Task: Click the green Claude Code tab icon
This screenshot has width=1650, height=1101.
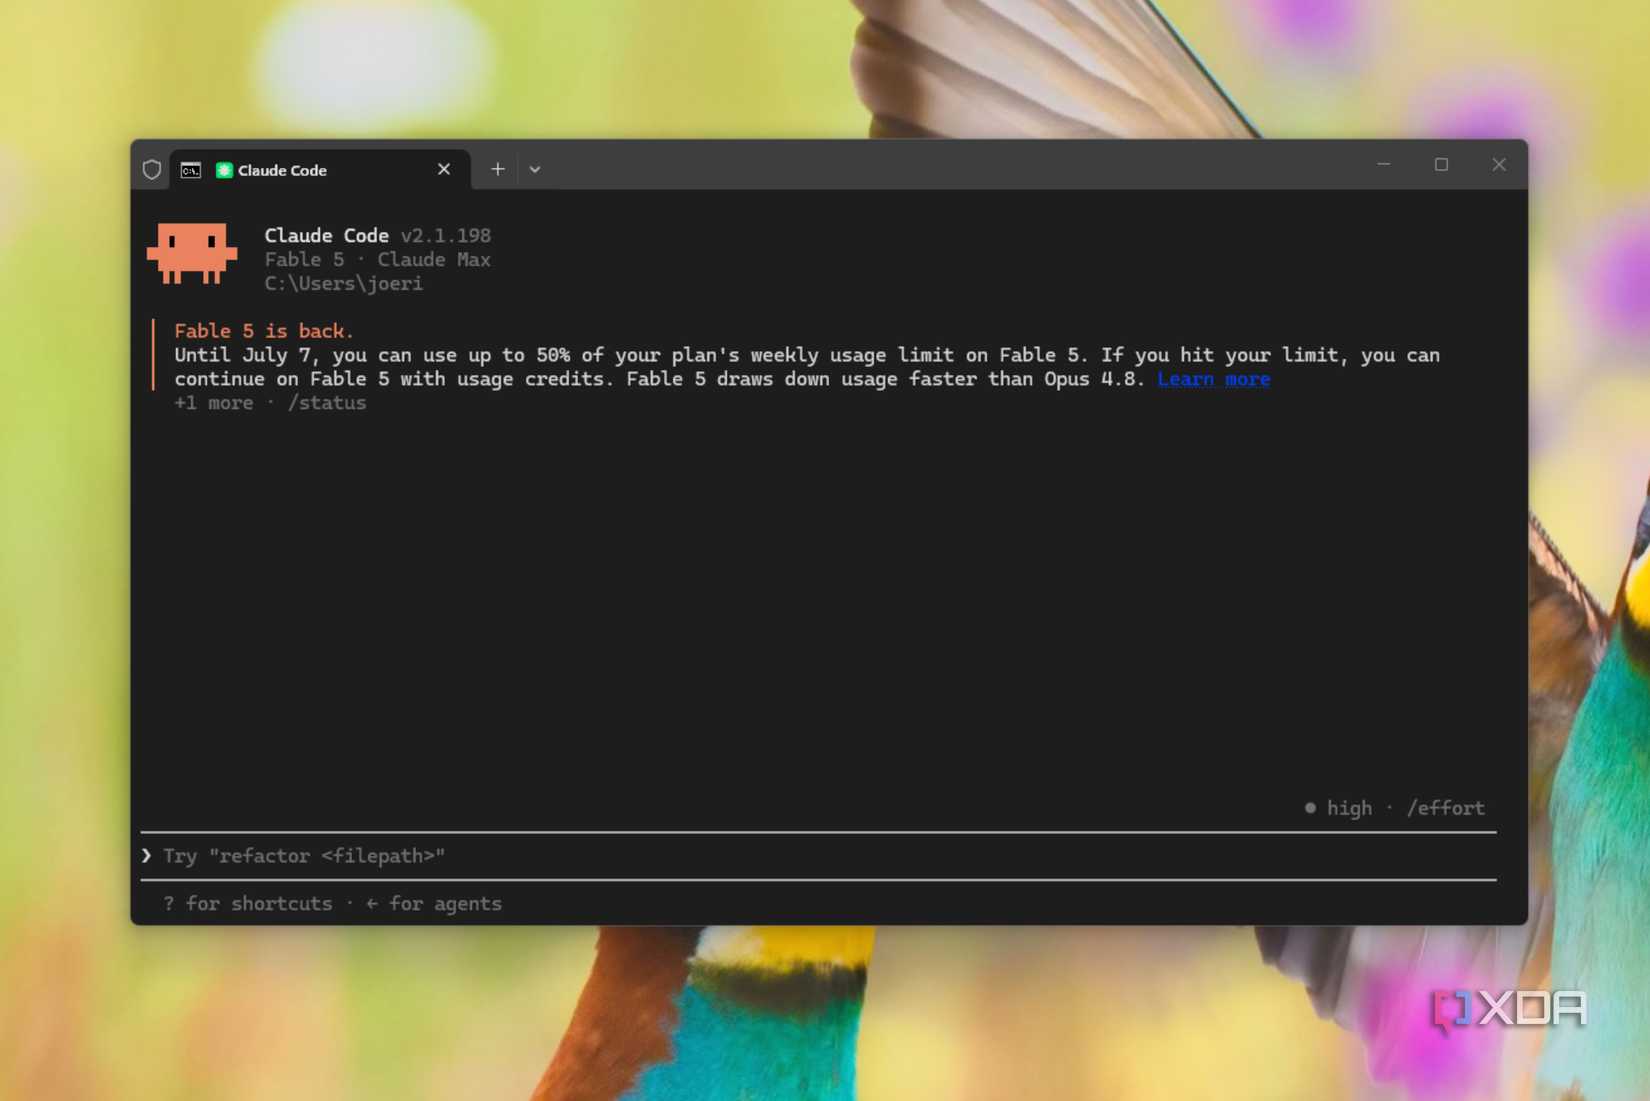Action: point(224,170)
